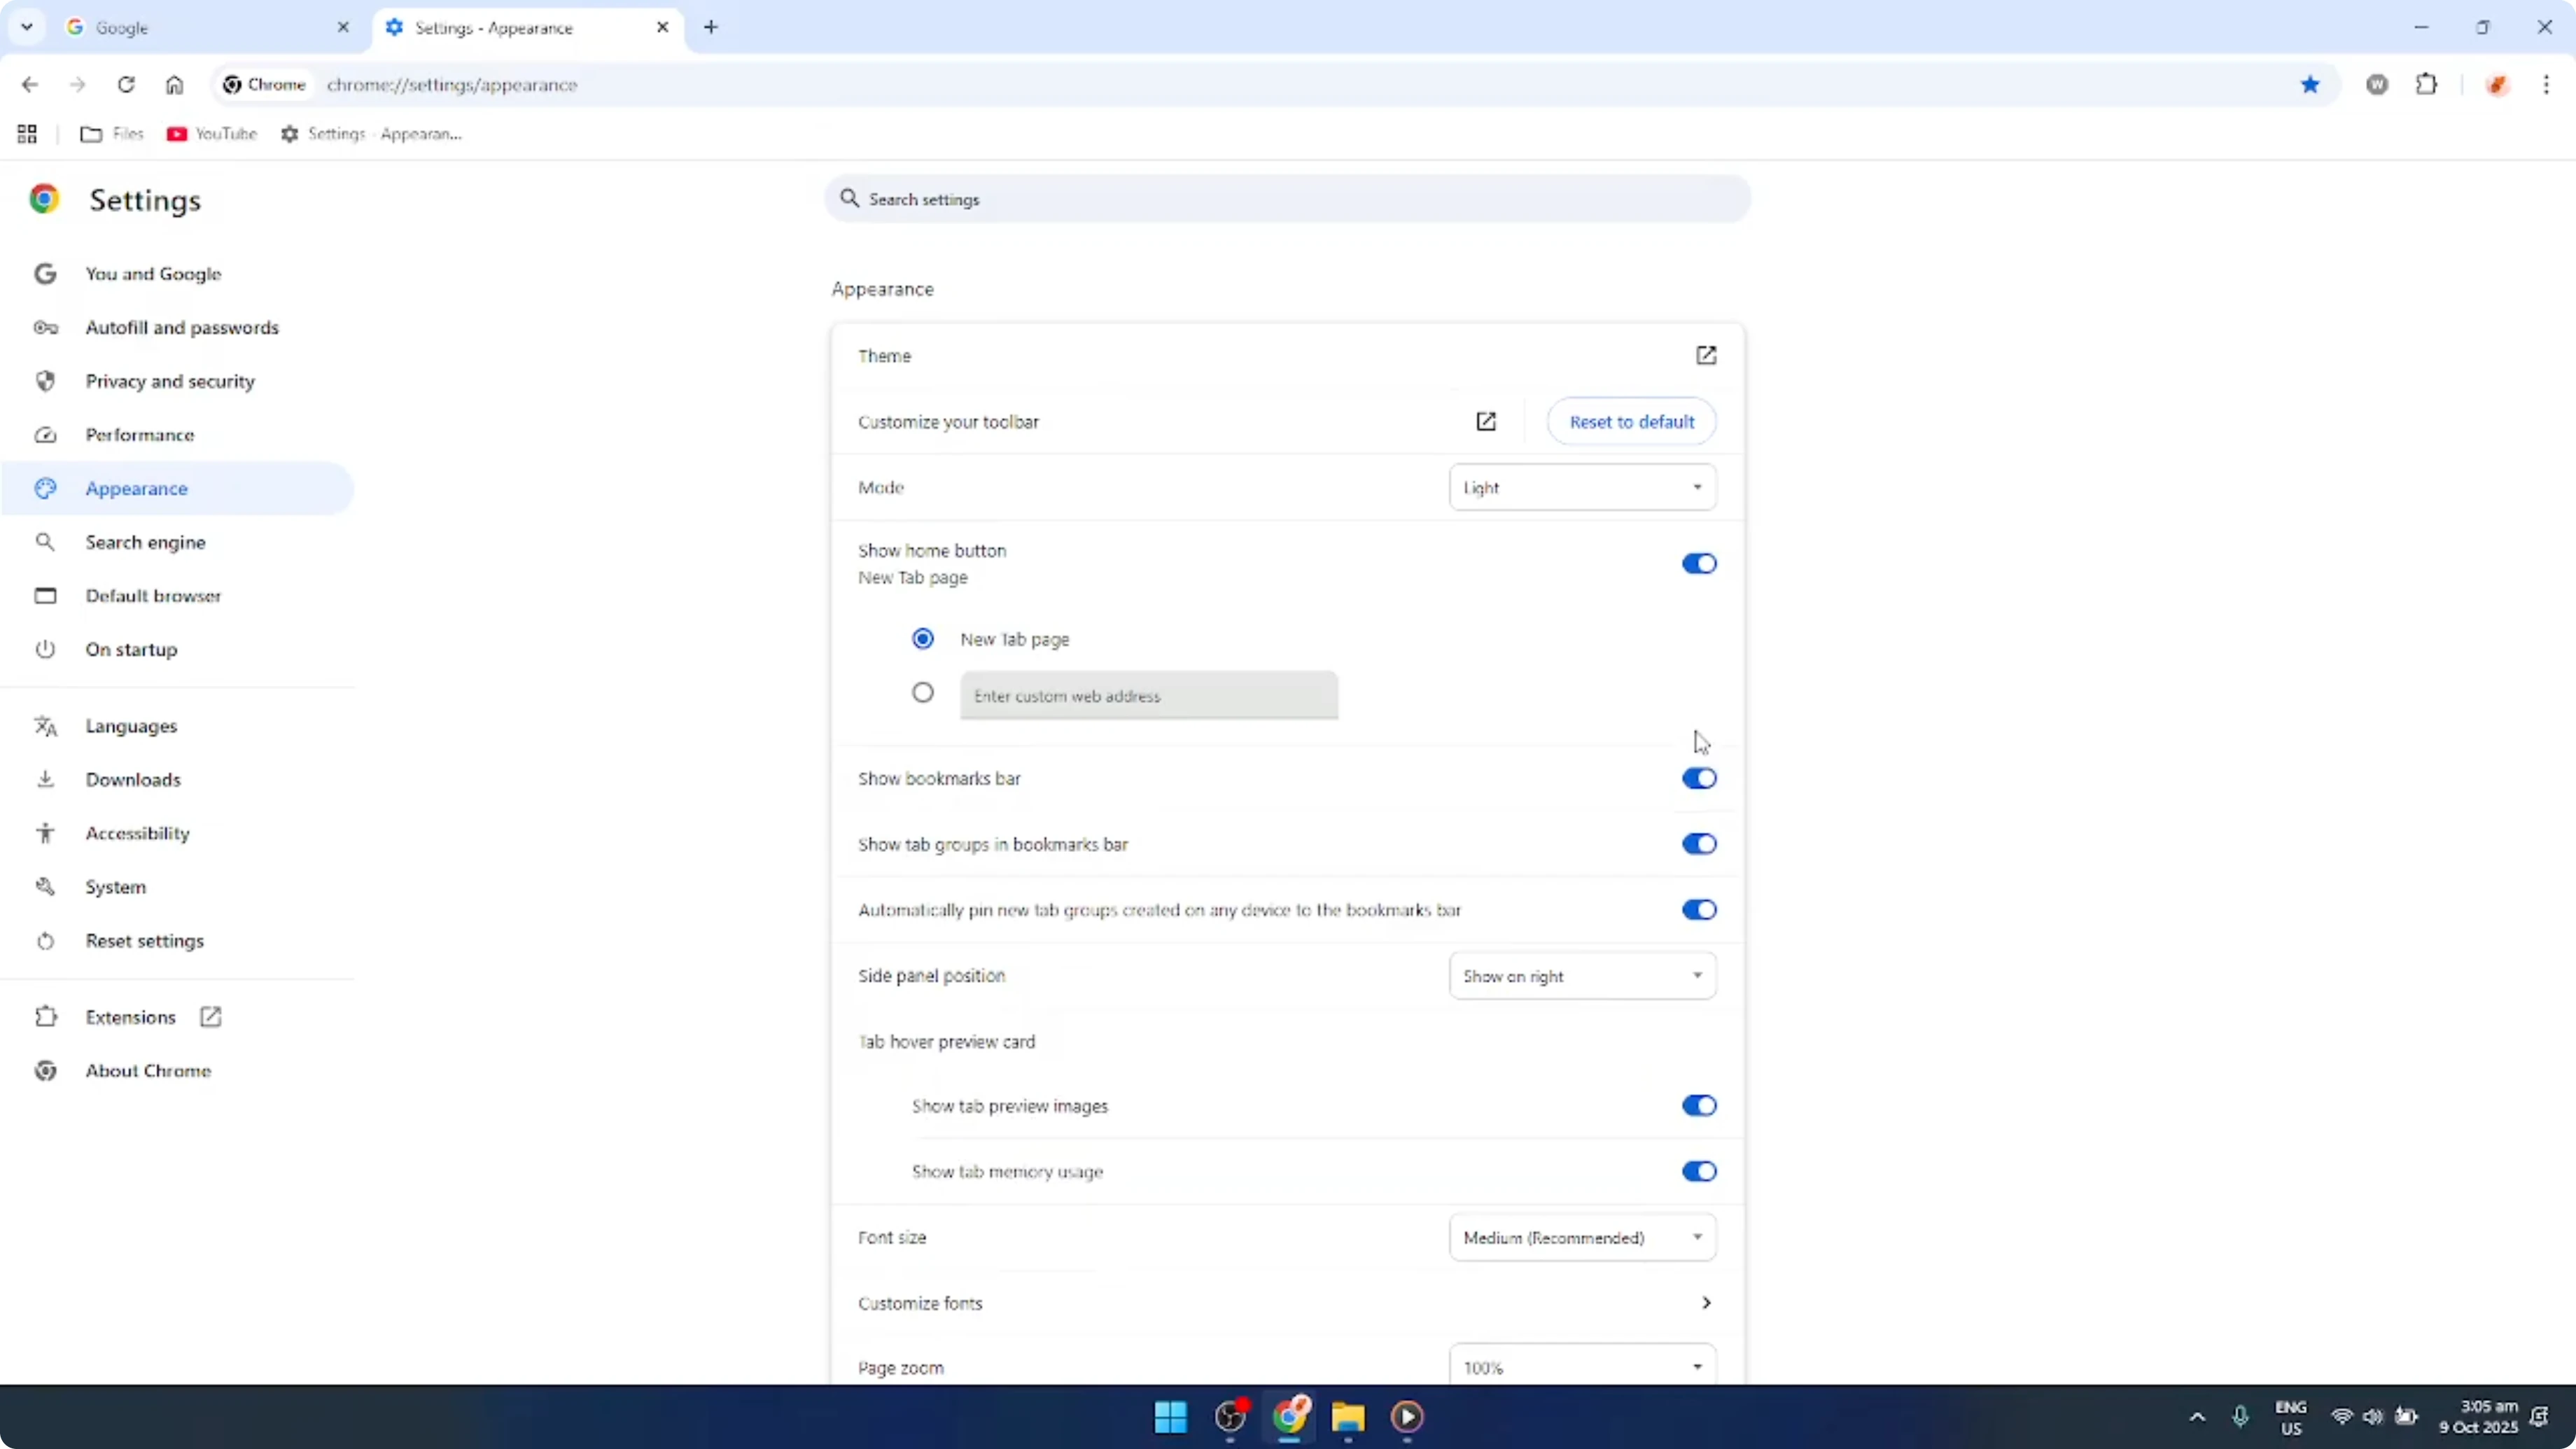Close the Google tab
The height and width of the screenshot is (1449, 2576).
[x=343, y=28]
